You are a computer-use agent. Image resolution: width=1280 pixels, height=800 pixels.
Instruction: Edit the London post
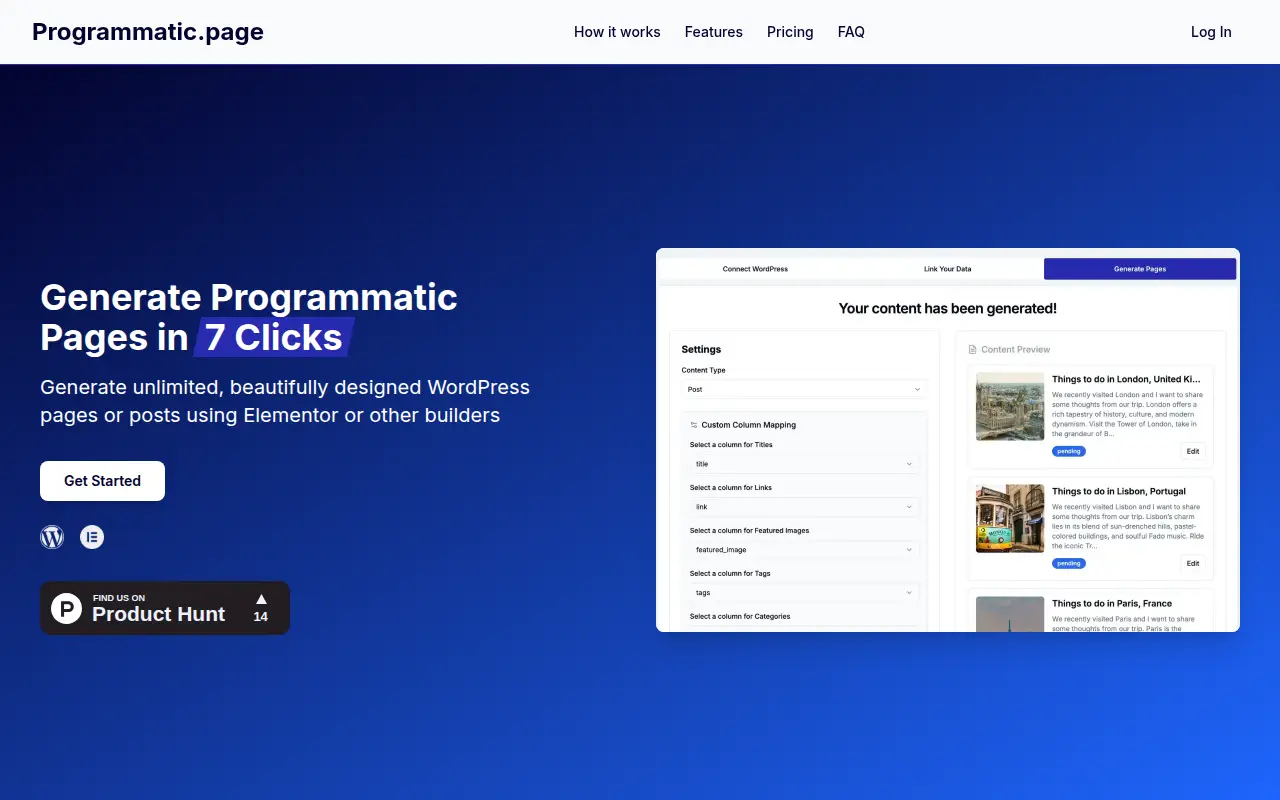[1193, 451]
